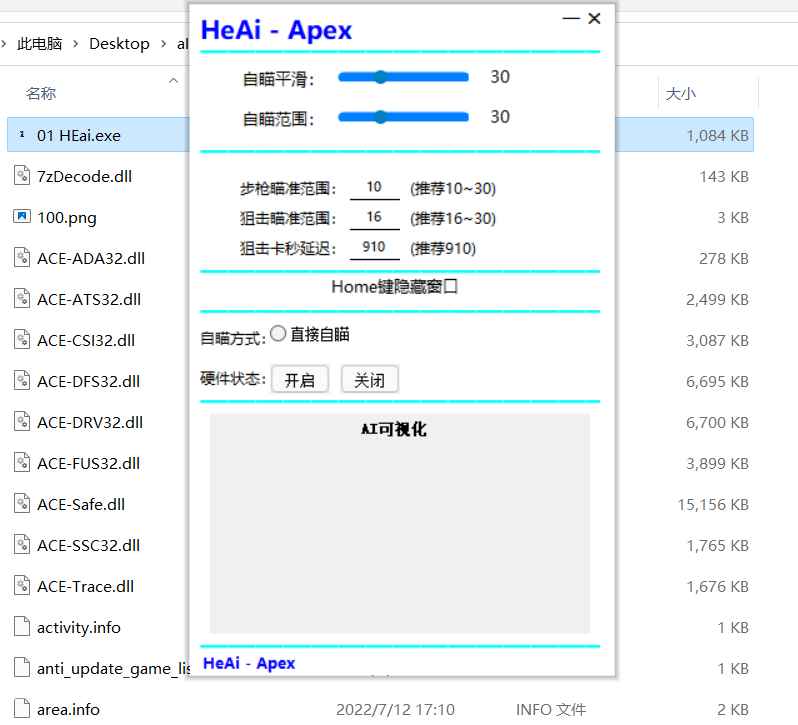Image resolution: width=798 pixels, height=725 pixels.
Task: Click the 01 HEai.exe file icon
Action: [x=22, y=135]
